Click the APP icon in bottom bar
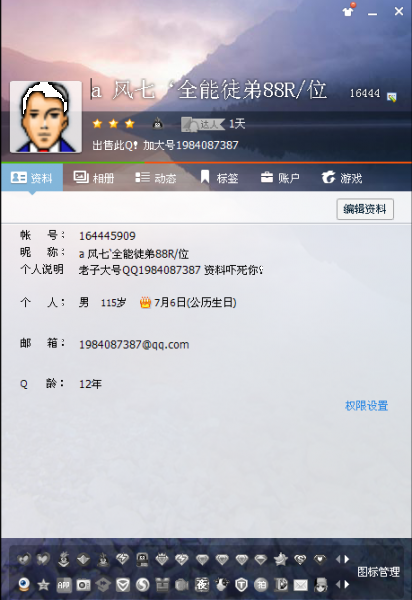Image resolution: width=412 pixels, height=600 pixels. pos(64,585)
